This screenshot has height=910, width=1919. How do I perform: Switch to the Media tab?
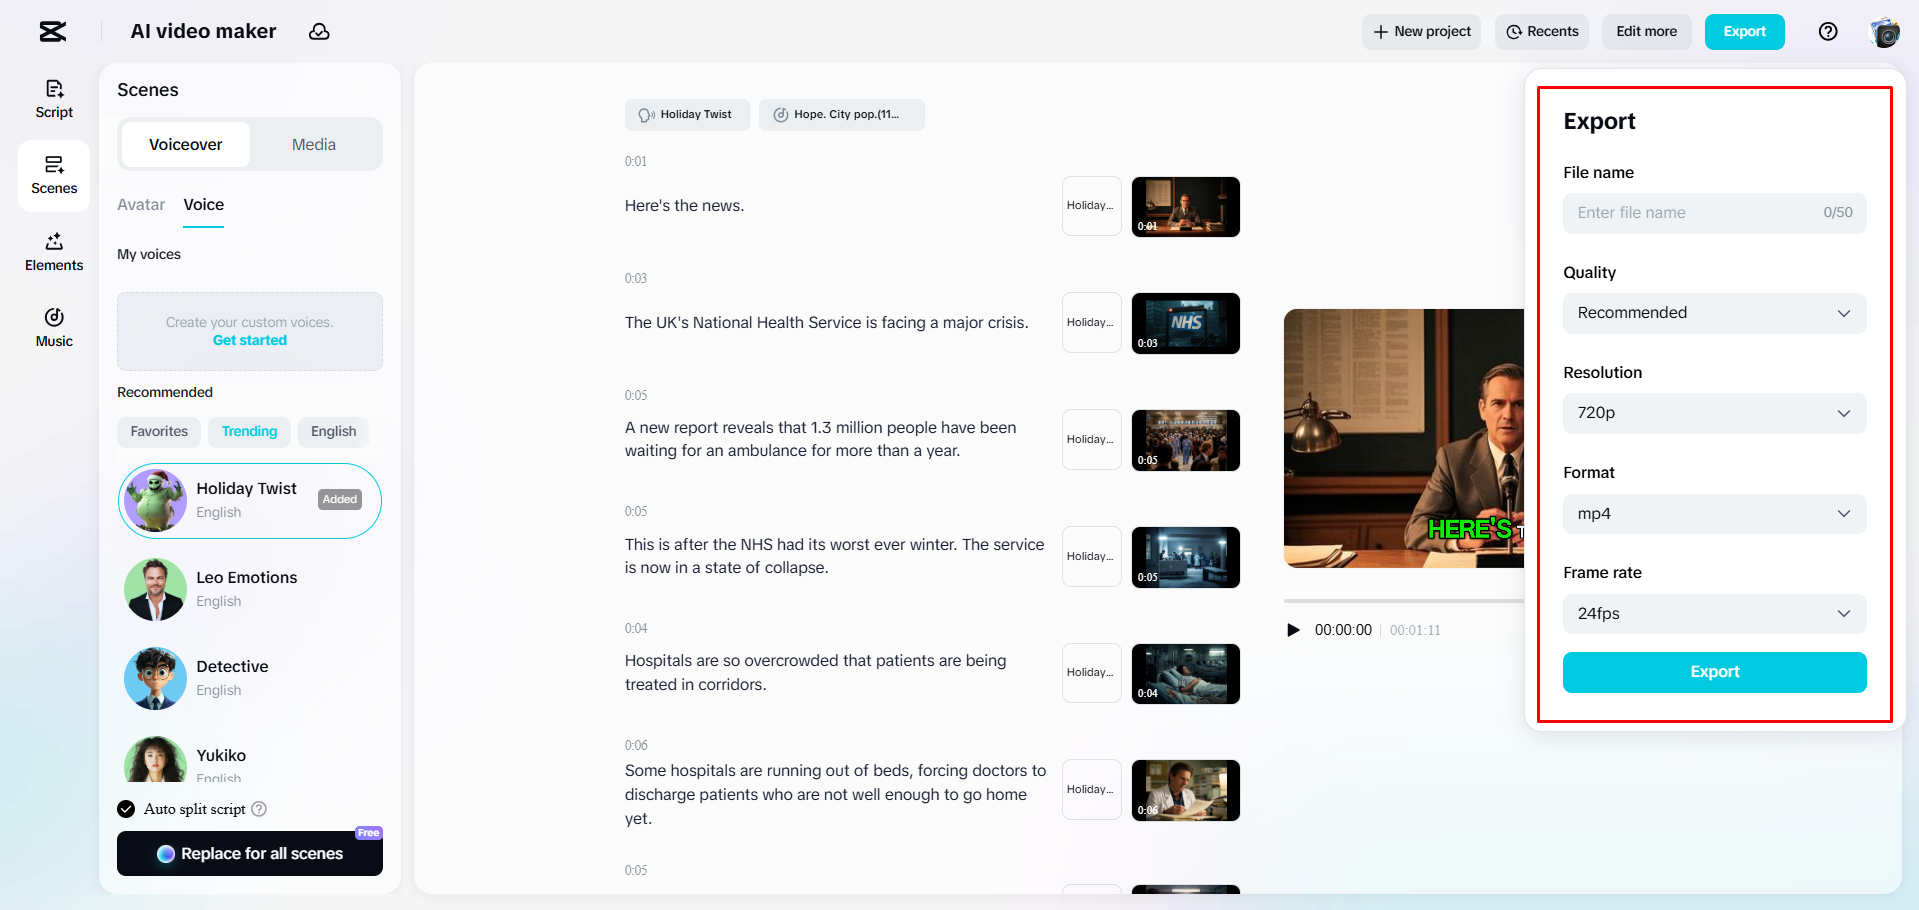314,145
